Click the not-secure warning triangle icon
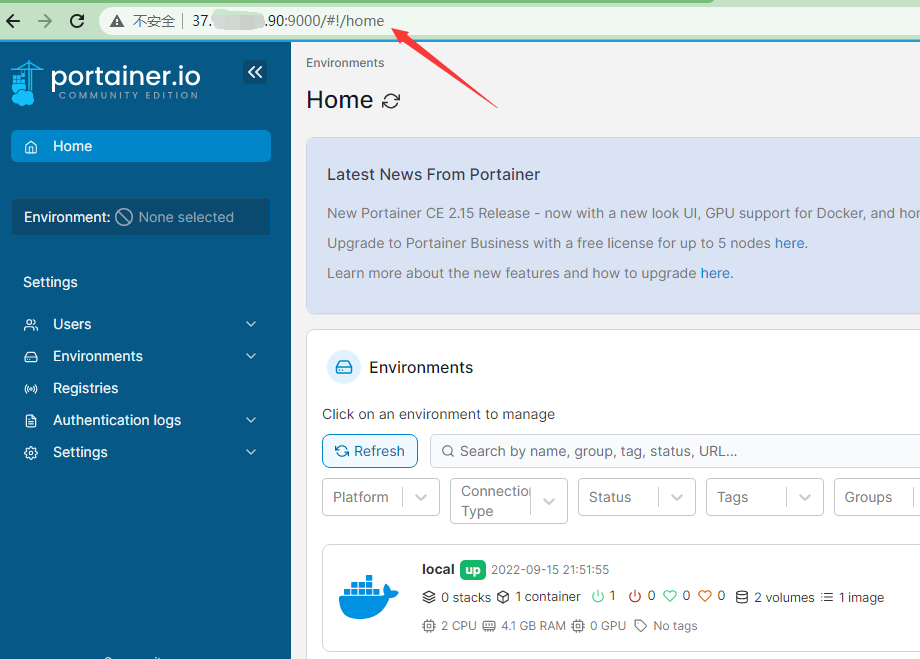 click(117, 21)
